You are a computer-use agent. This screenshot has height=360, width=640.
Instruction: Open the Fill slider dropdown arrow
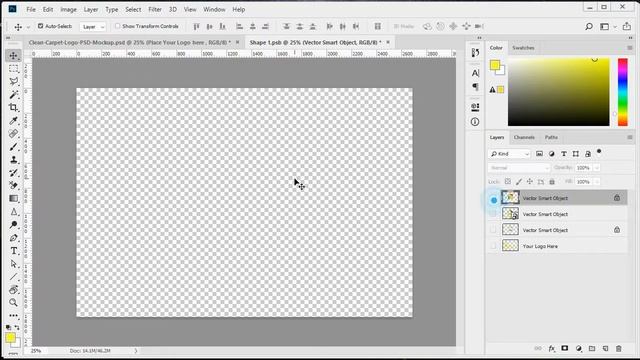coord(597,182)
